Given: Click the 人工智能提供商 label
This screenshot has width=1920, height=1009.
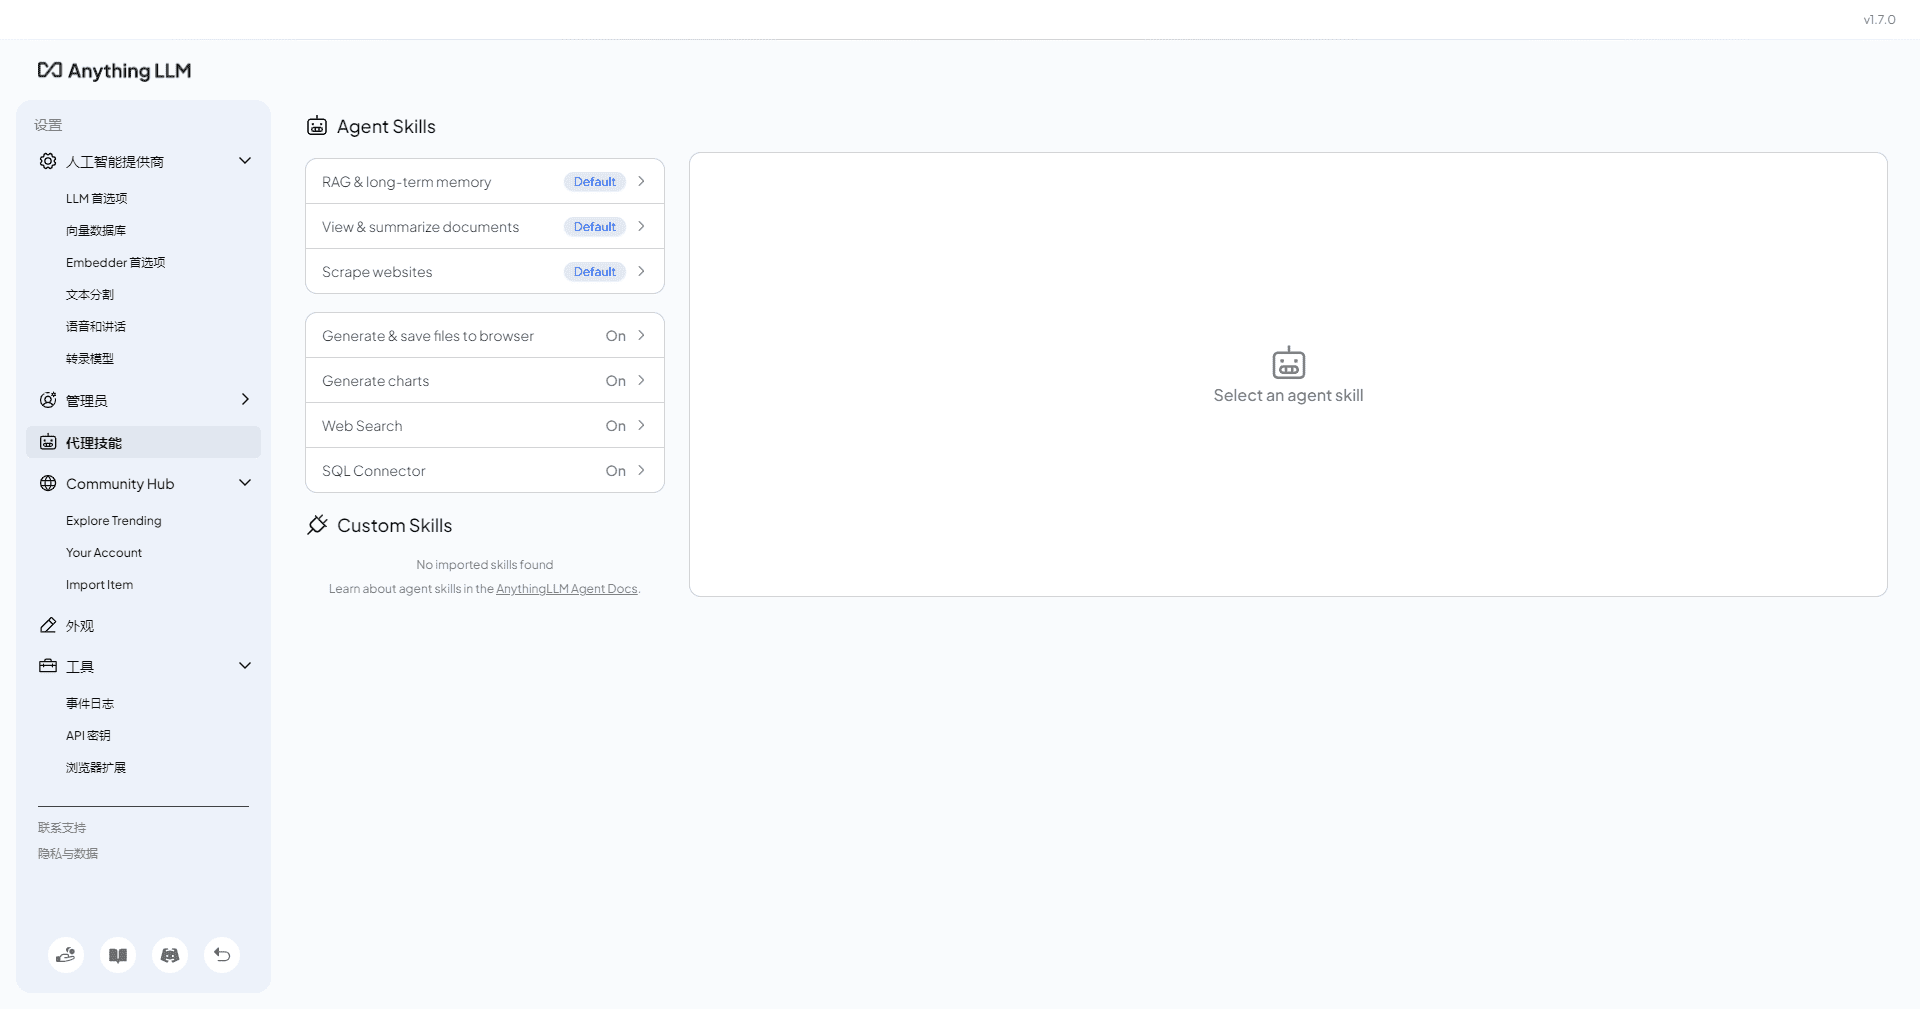Looking at the screenshot, I should tap(115, 162).
